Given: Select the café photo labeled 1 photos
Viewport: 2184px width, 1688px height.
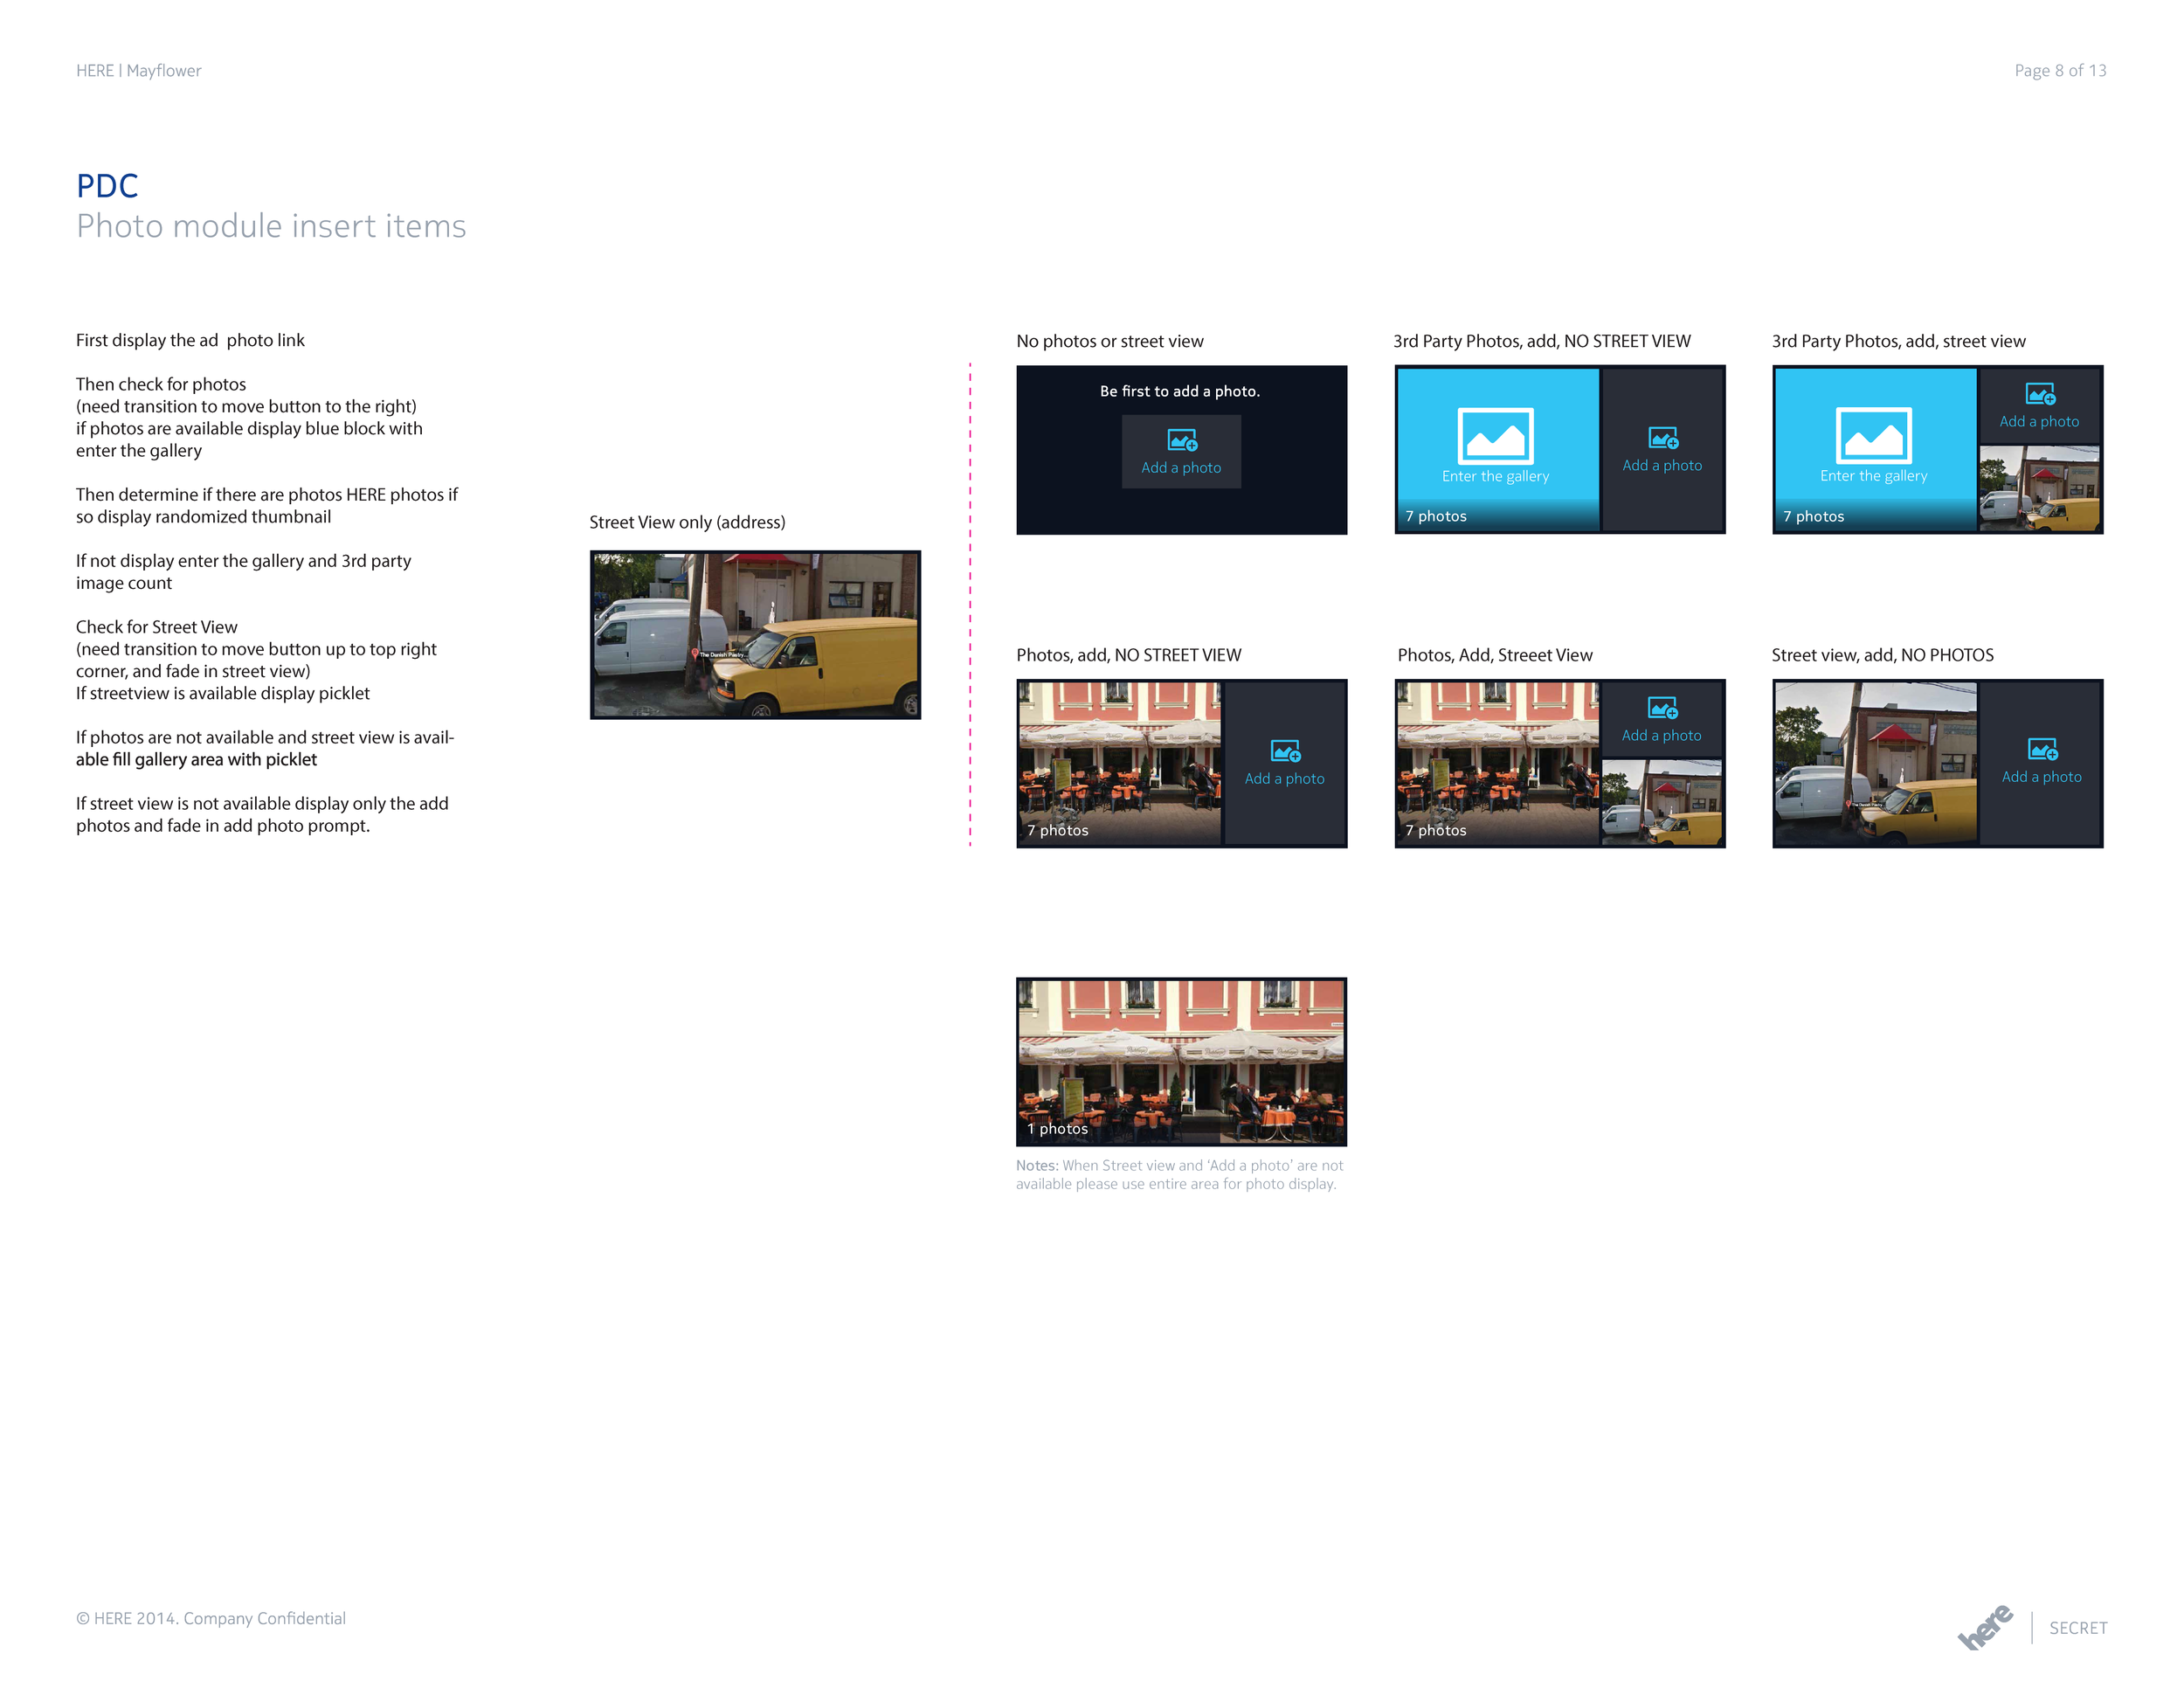Looking at the screenshot, I should tap(1181, 1060).
